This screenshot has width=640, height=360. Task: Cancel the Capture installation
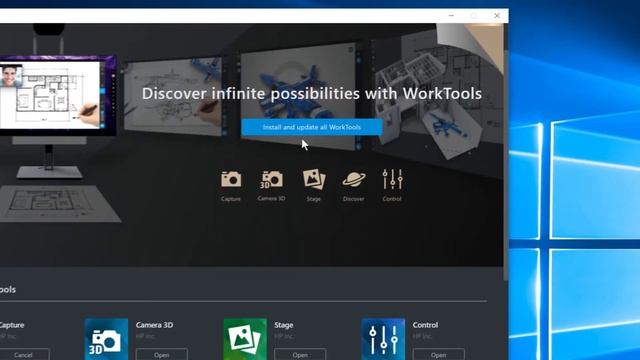pyautogui.click(x=23, y=354)
